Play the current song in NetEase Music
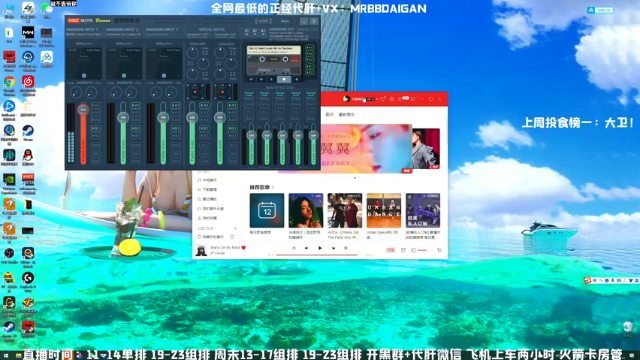640x360 pixels. [320, 248]
